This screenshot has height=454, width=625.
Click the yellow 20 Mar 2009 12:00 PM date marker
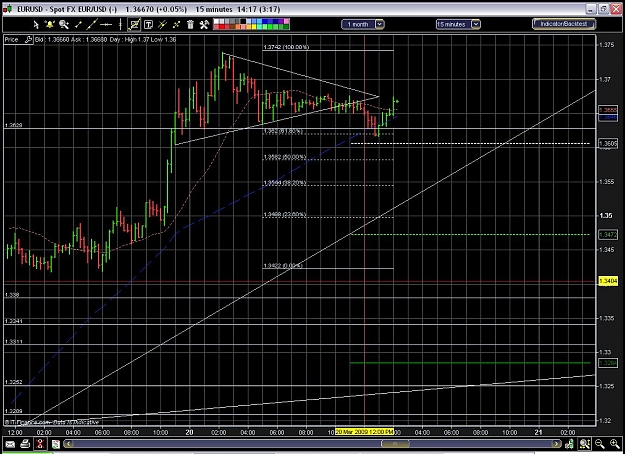[x=364, y=432]
